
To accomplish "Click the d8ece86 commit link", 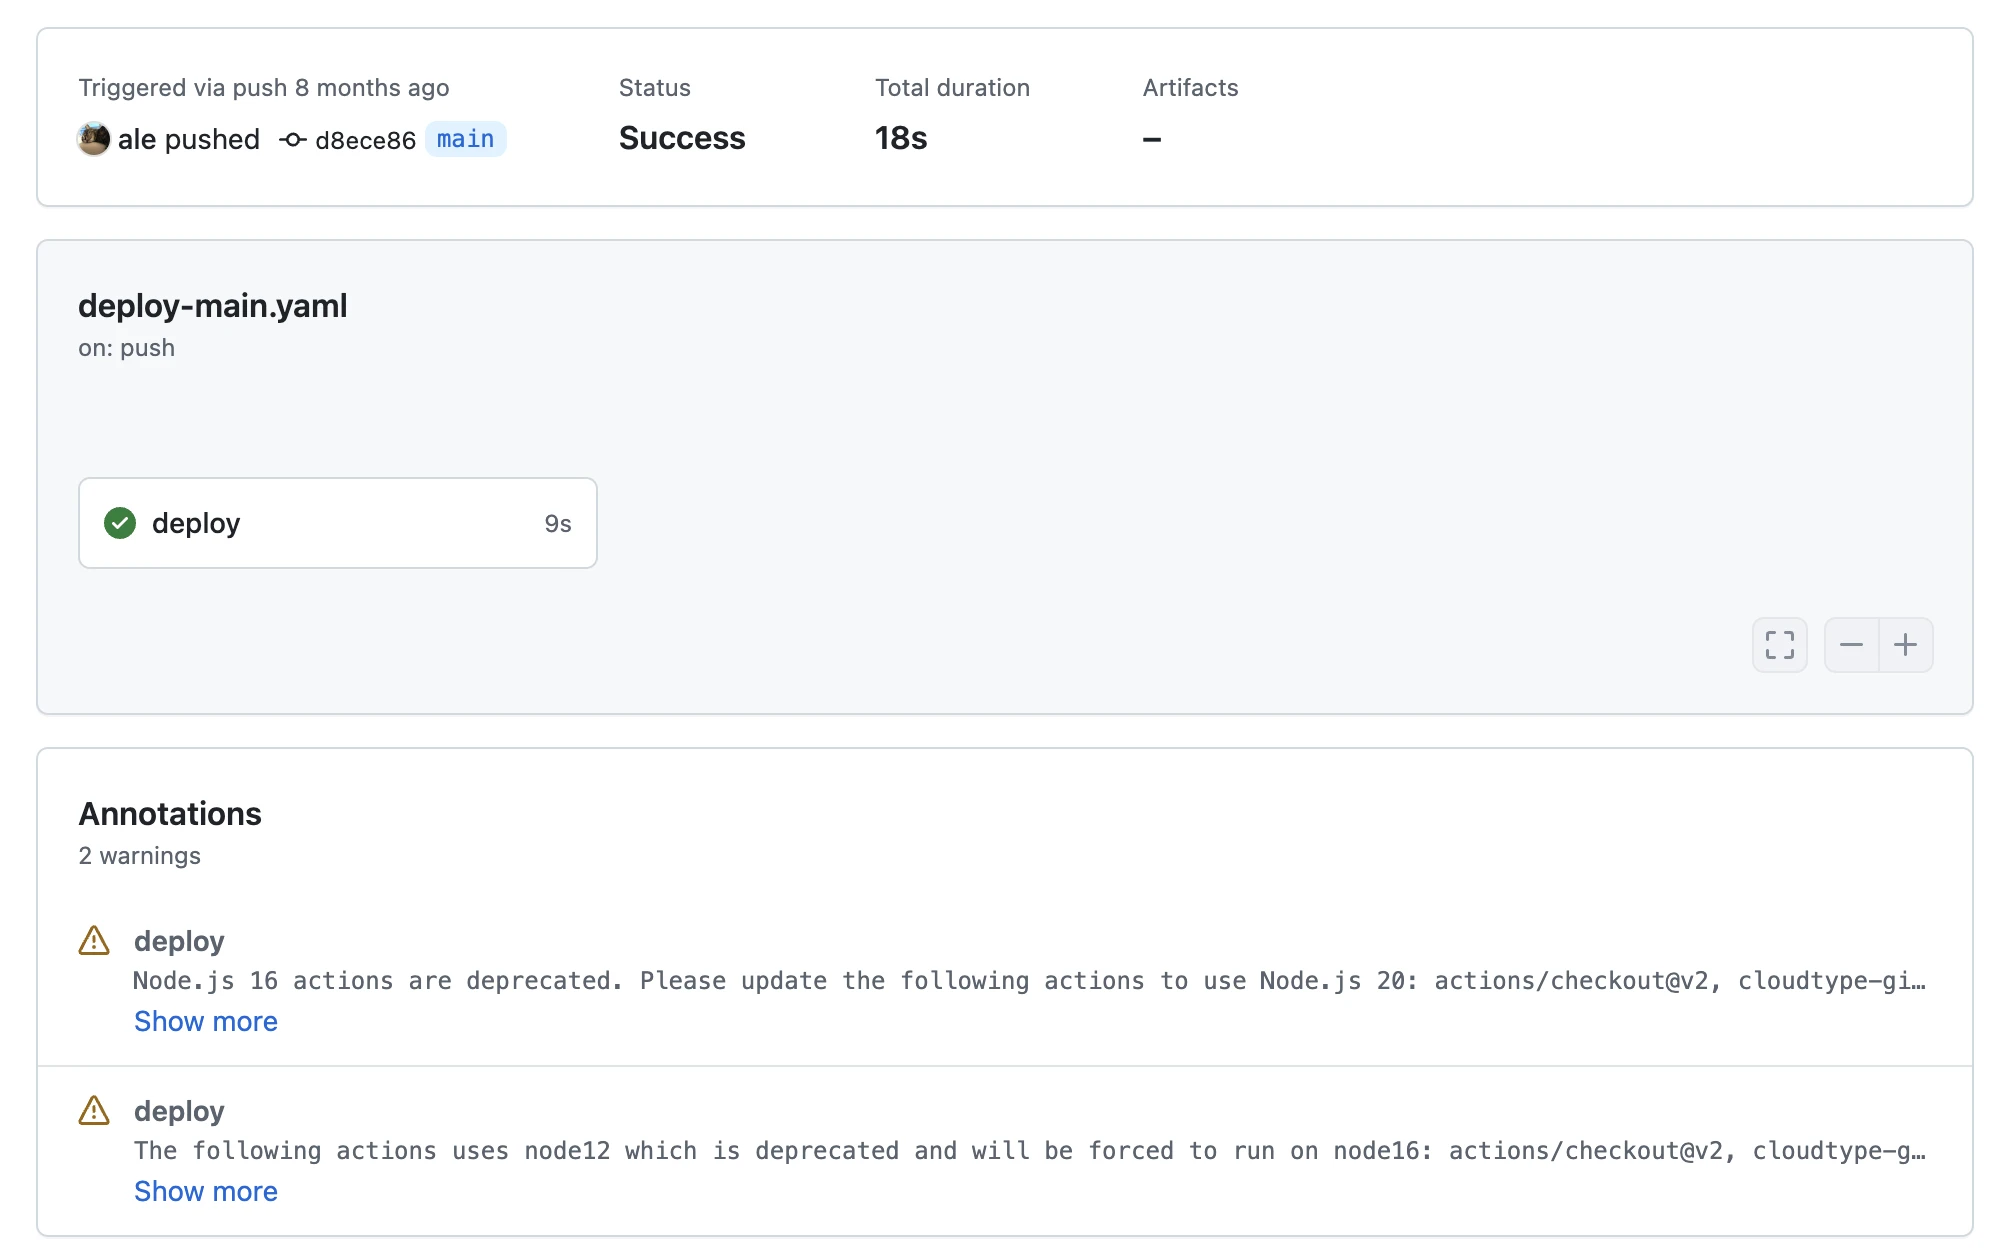I will pyautogui.click(x=364, y=140).
